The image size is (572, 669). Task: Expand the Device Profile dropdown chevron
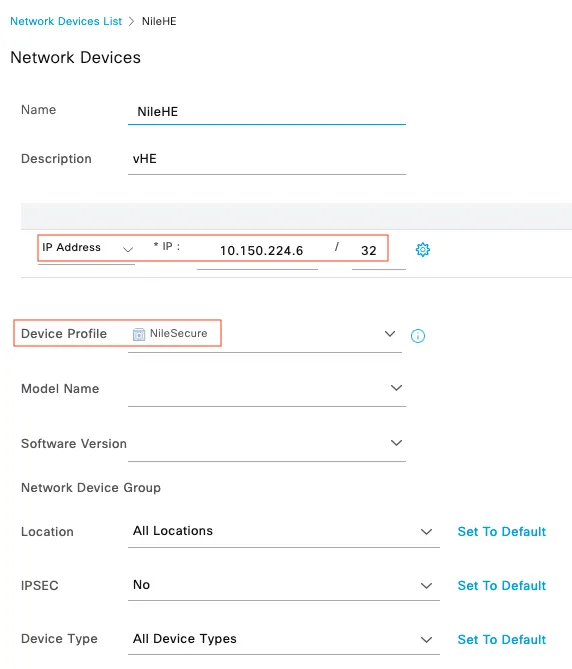390,333
